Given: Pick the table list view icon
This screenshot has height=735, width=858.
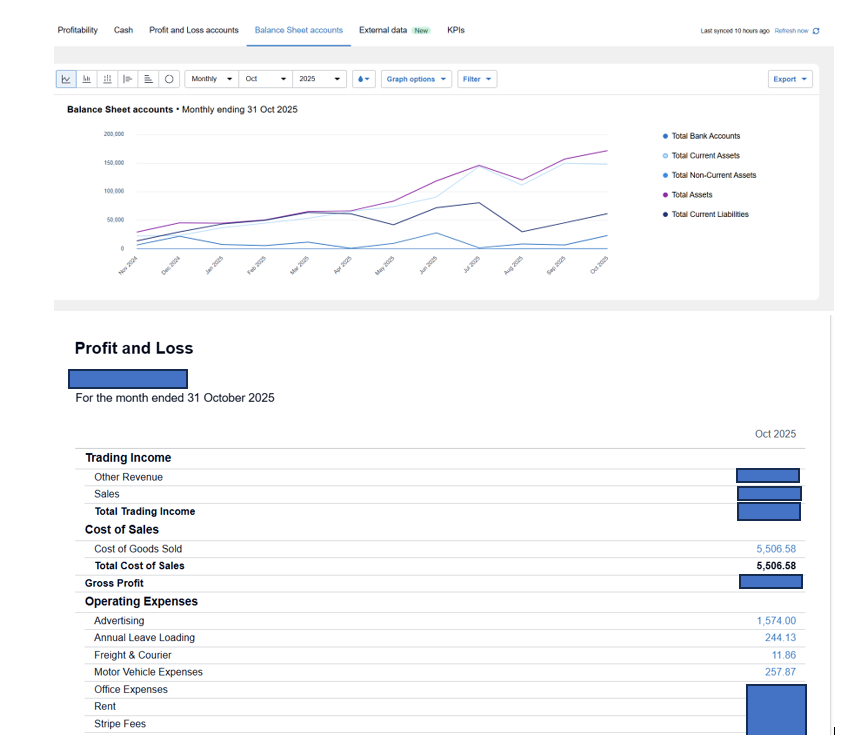Looking at the screenshot, I should pyautogui.click(x=148, y=79).
